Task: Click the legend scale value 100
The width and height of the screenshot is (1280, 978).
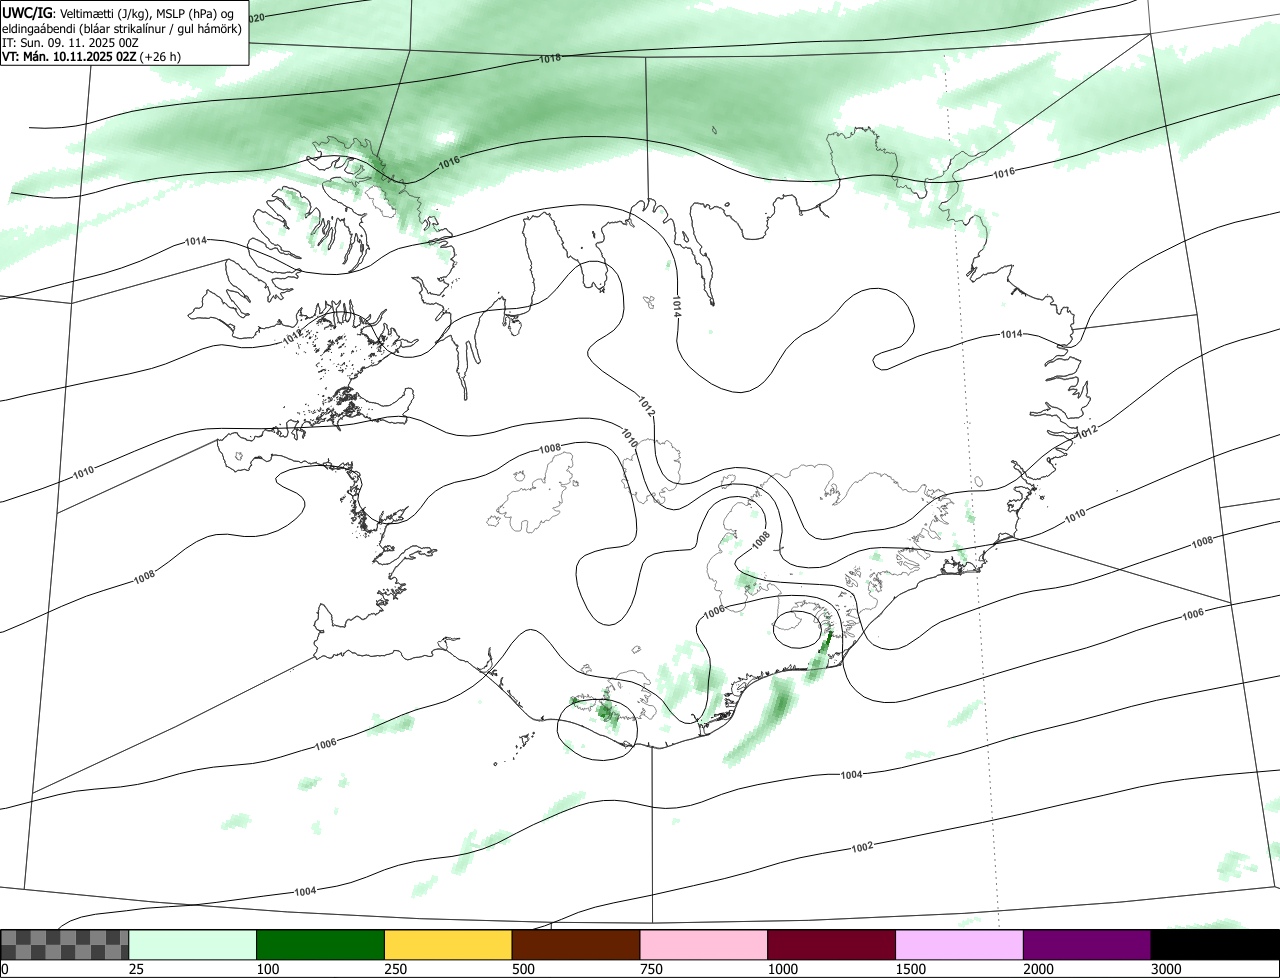Action: (267, 969)
